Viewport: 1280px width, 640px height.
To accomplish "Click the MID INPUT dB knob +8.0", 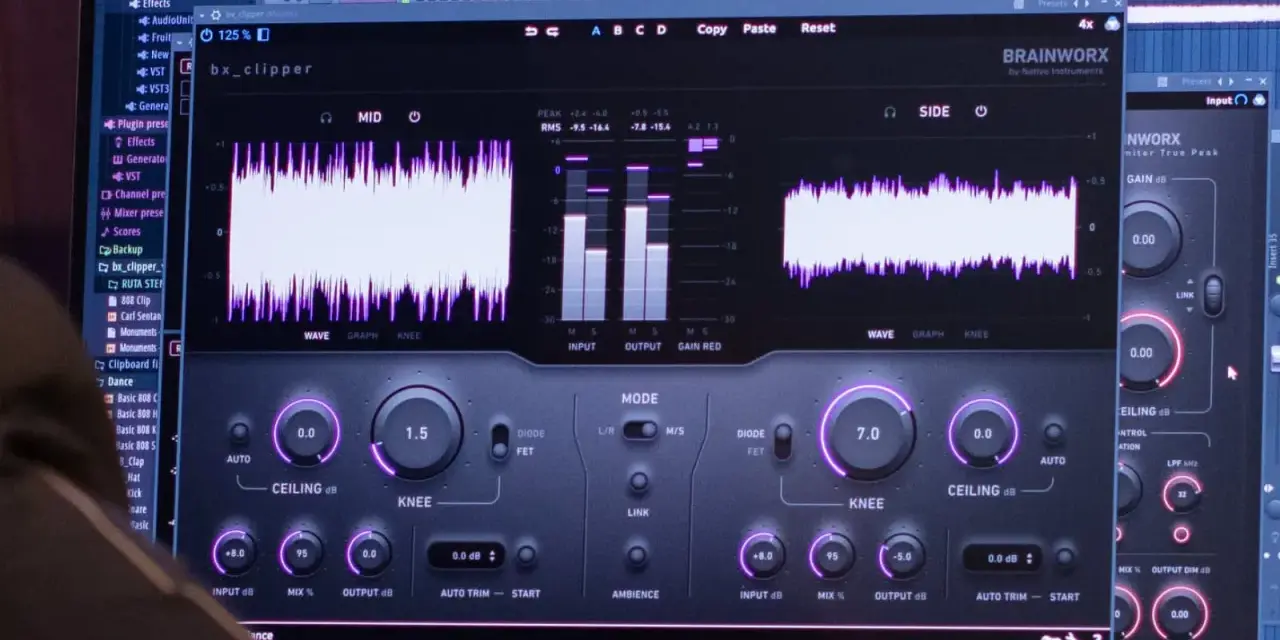I will pos(234,553).
